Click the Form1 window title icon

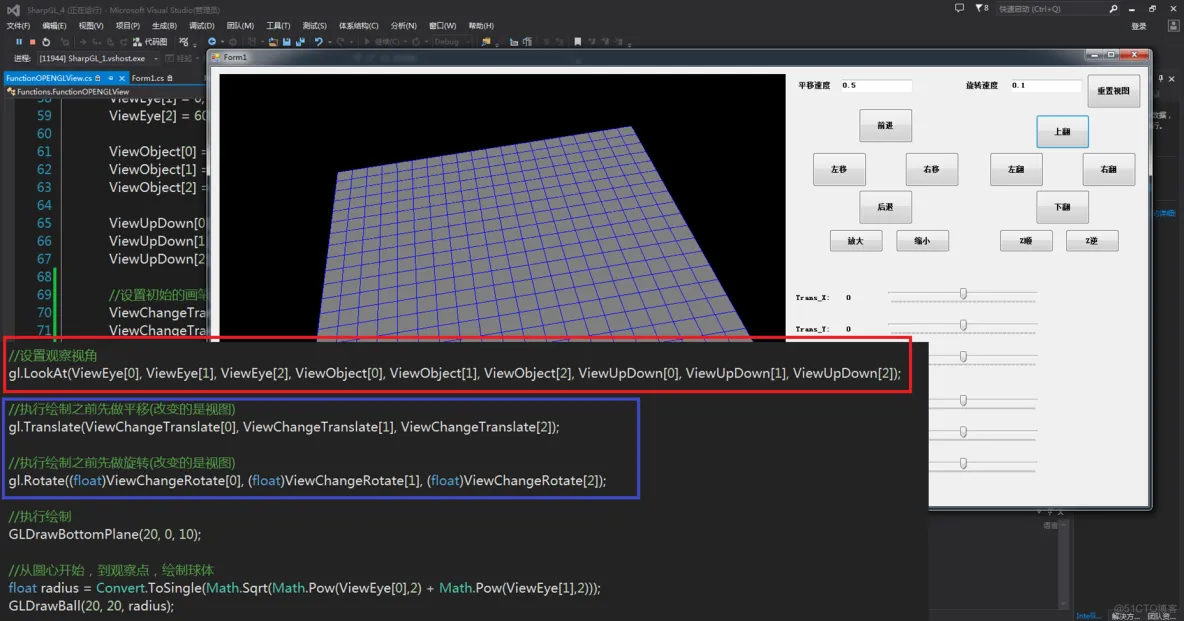[216, 57]
